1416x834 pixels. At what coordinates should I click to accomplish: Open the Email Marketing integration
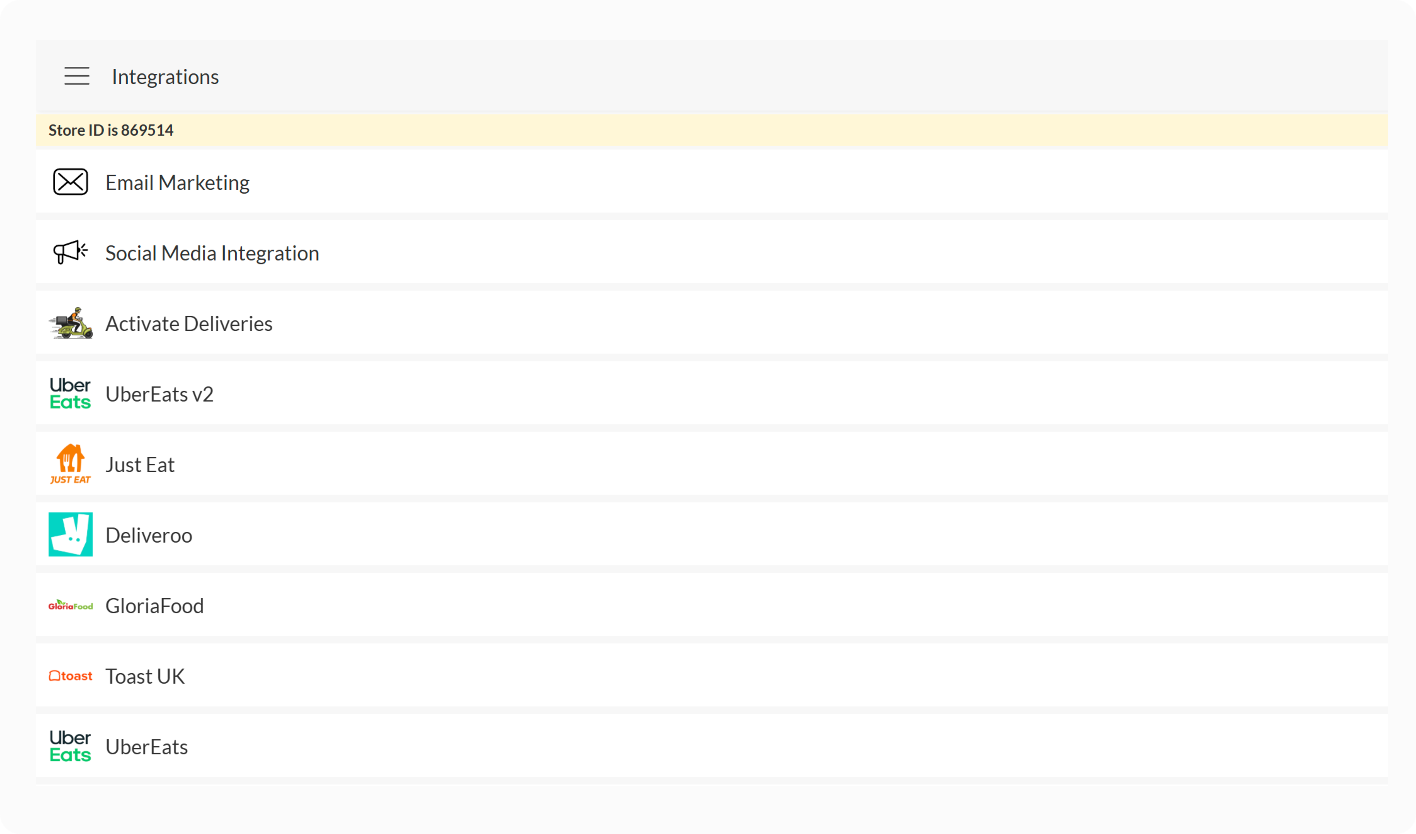coord(177,183)
